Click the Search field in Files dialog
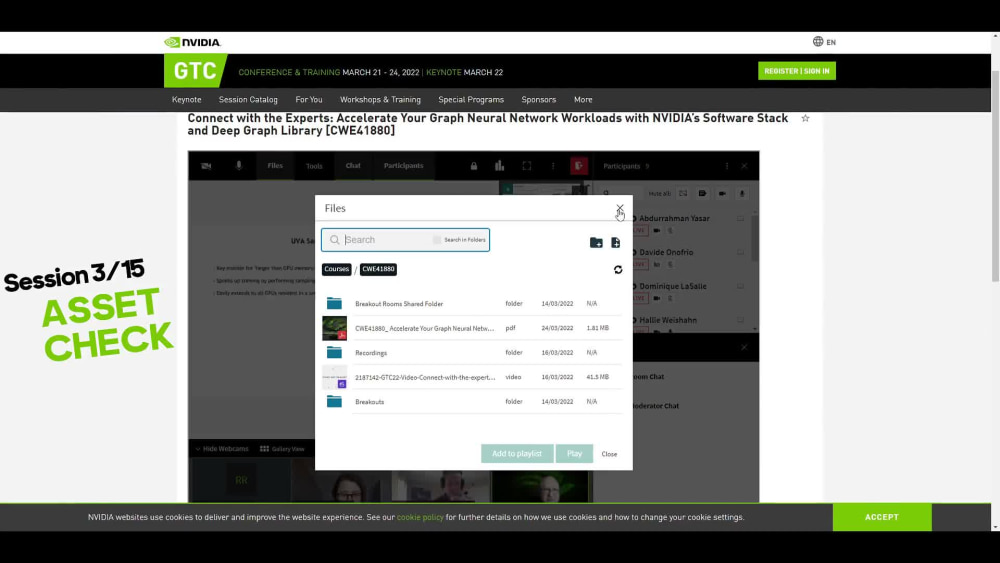Screen dimensions: 1000x563 [x=388, y=240]
